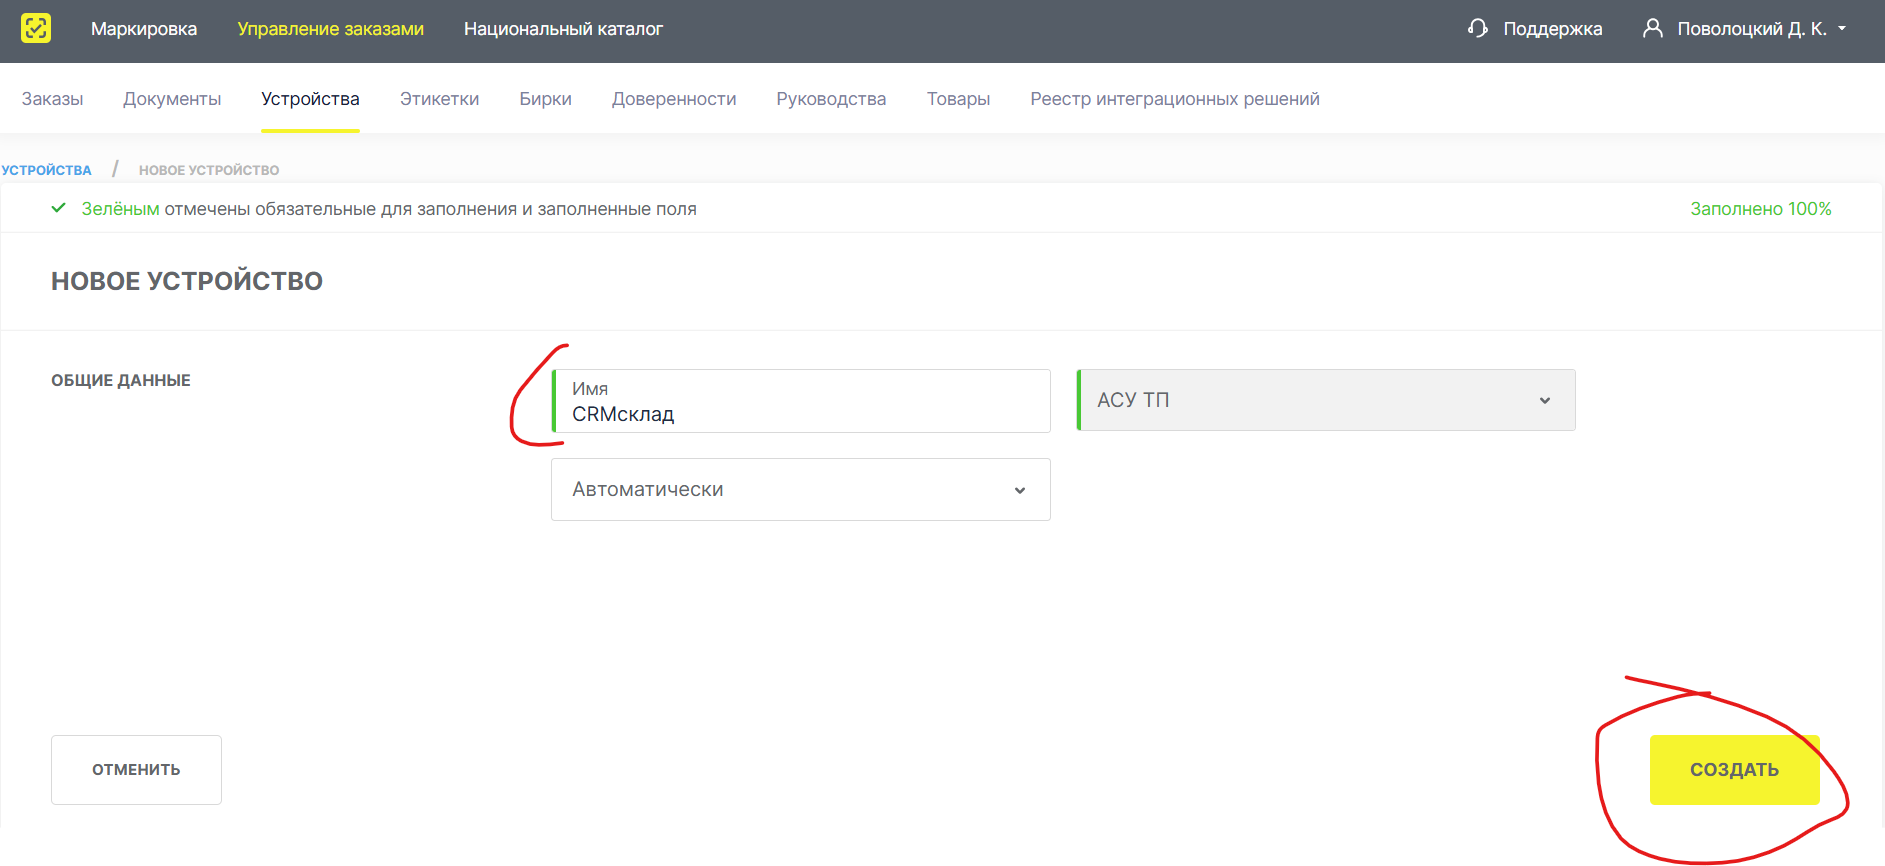The width and height of the screenshot is (1885, 866).
Task: Switch to the Заказы tab
Action: (52, 99)
